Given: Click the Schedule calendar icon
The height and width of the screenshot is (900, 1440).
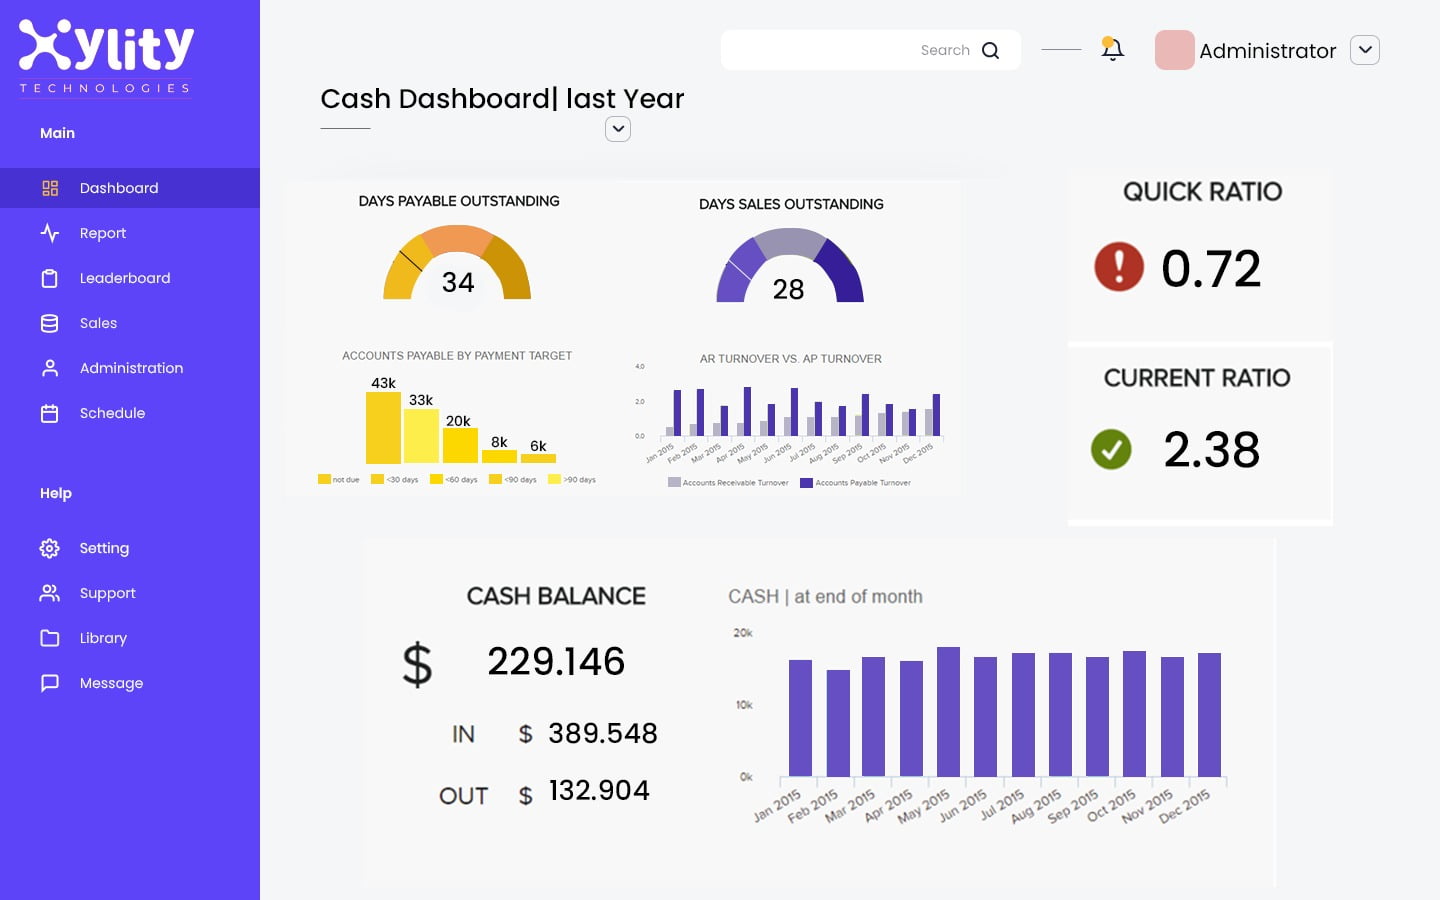Looking at the screenshot, I should point(50,413).
